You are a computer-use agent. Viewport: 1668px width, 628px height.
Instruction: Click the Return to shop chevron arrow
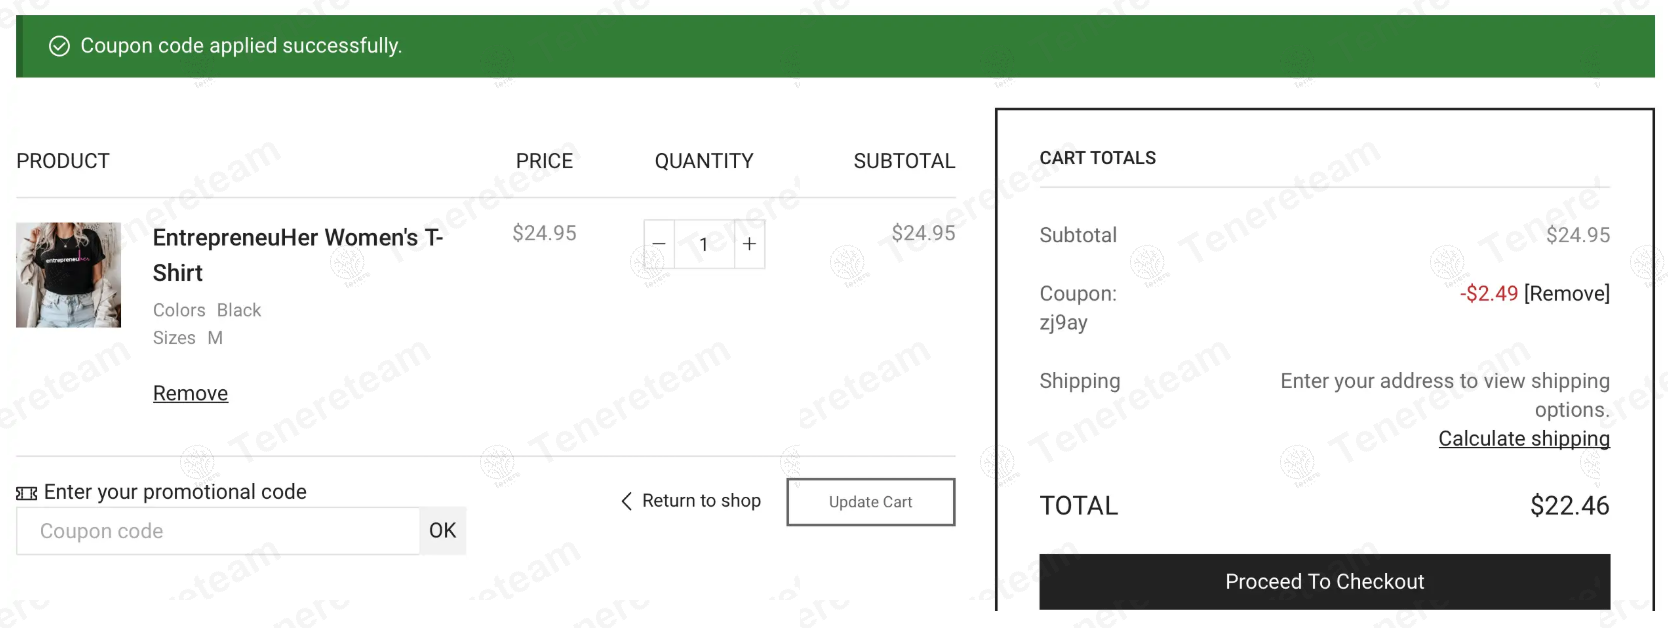[x=626, y=501]
